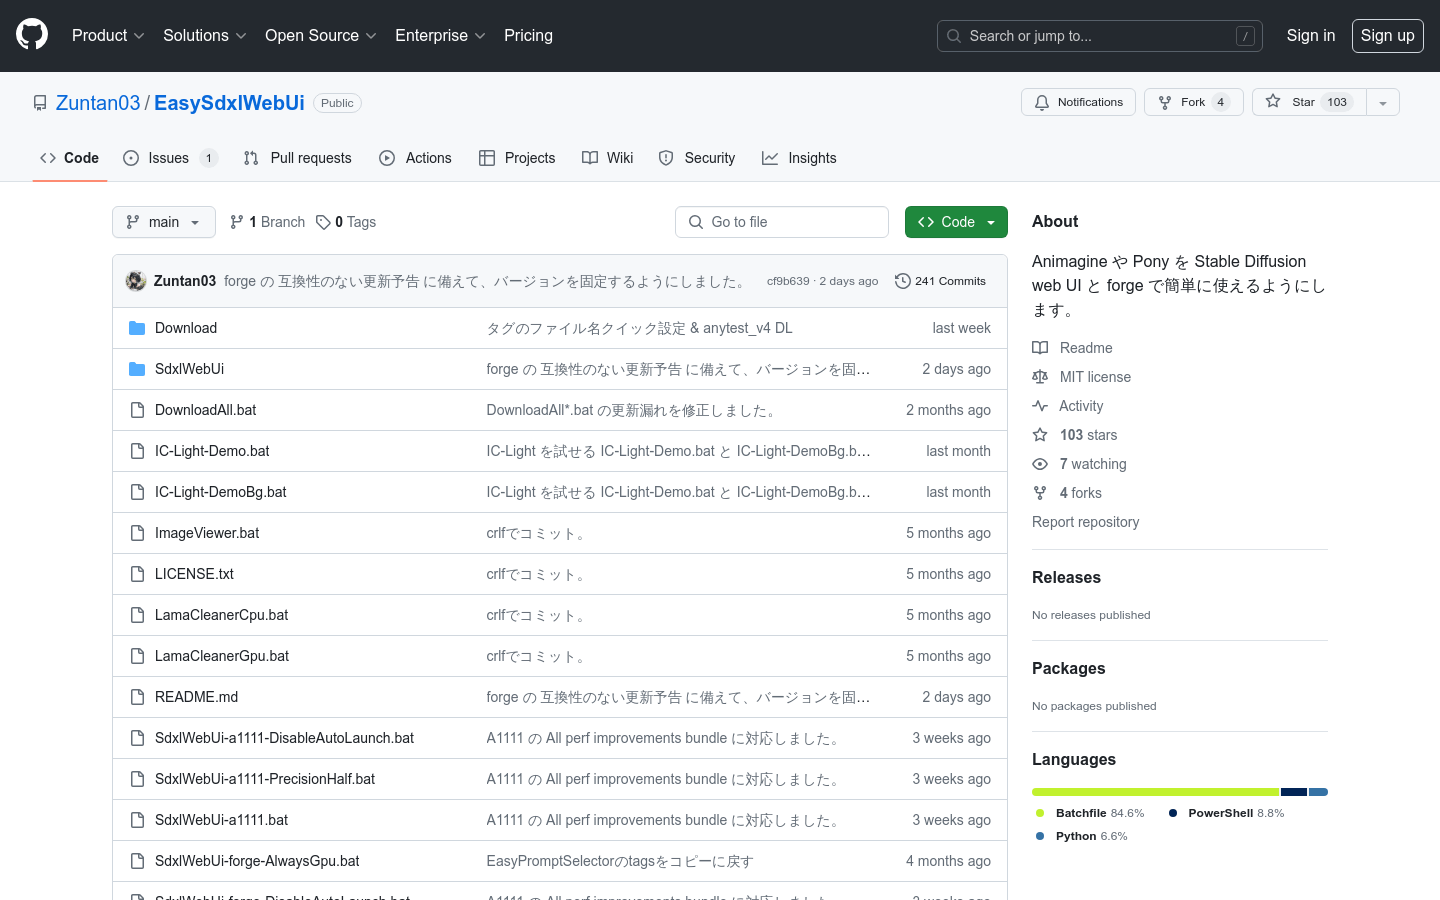
Task: Switch to the Actions tab
Action: [415, 158]
